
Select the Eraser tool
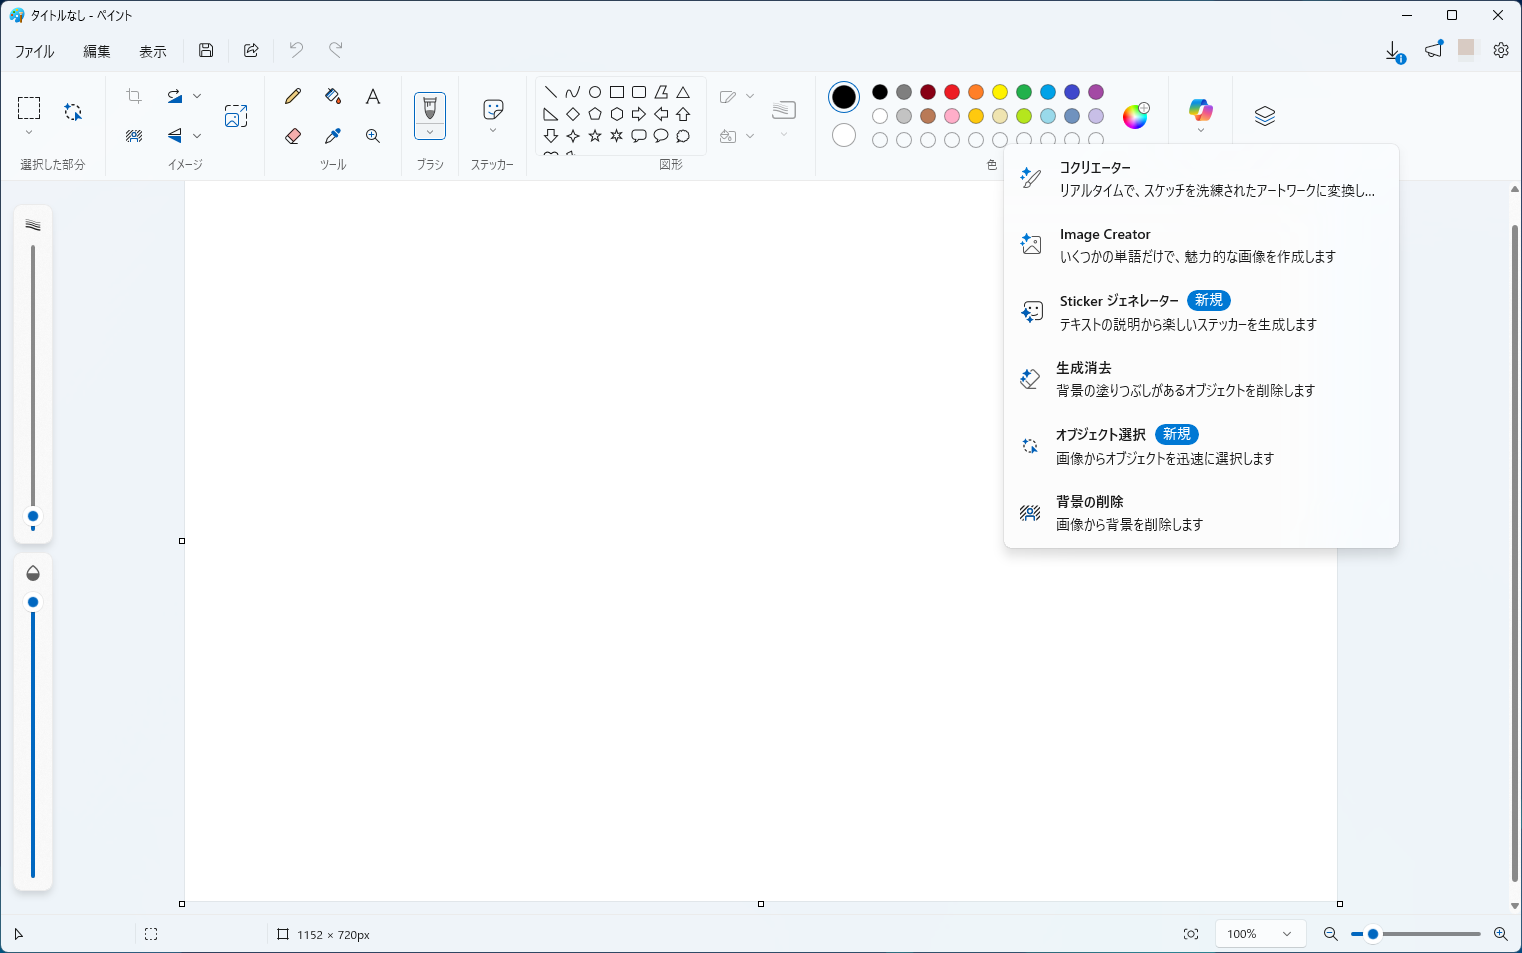click(292, 136)
